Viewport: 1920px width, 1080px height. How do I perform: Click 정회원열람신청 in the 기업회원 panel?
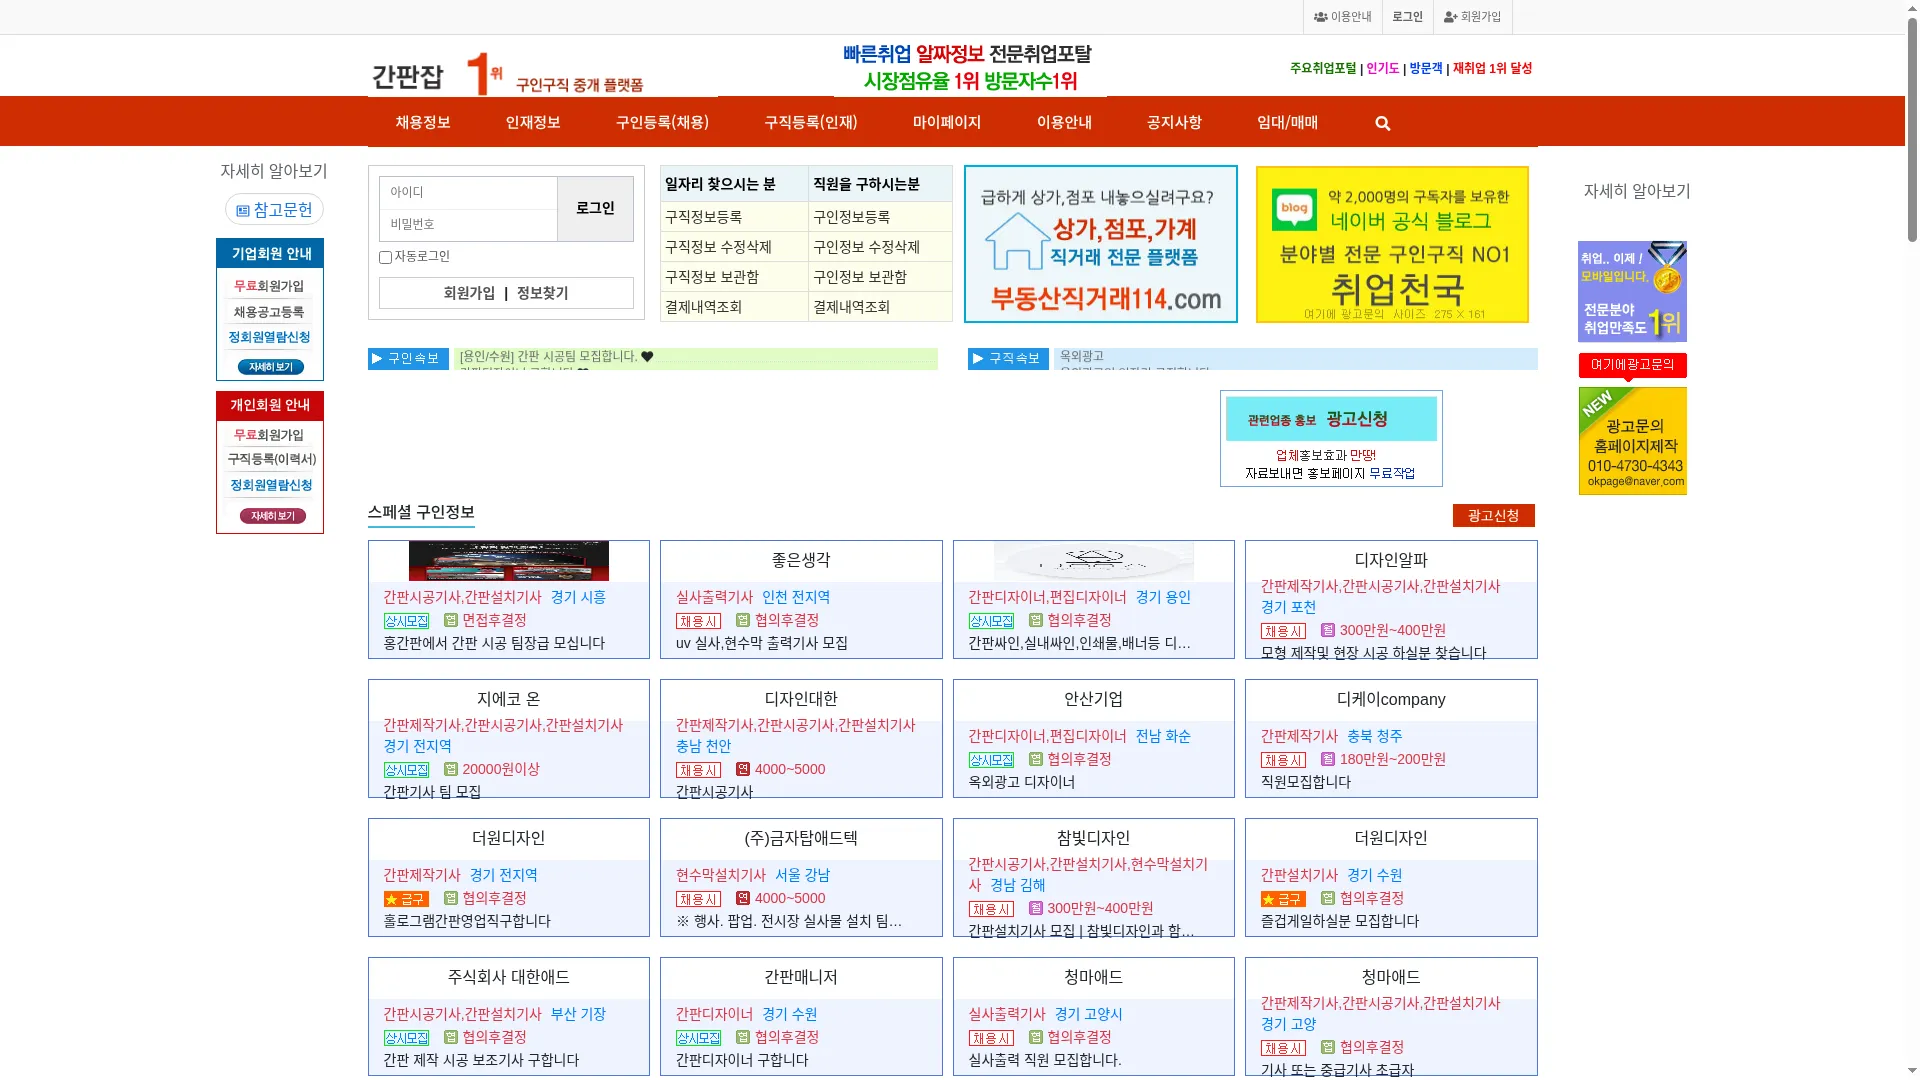pos(269,337)
